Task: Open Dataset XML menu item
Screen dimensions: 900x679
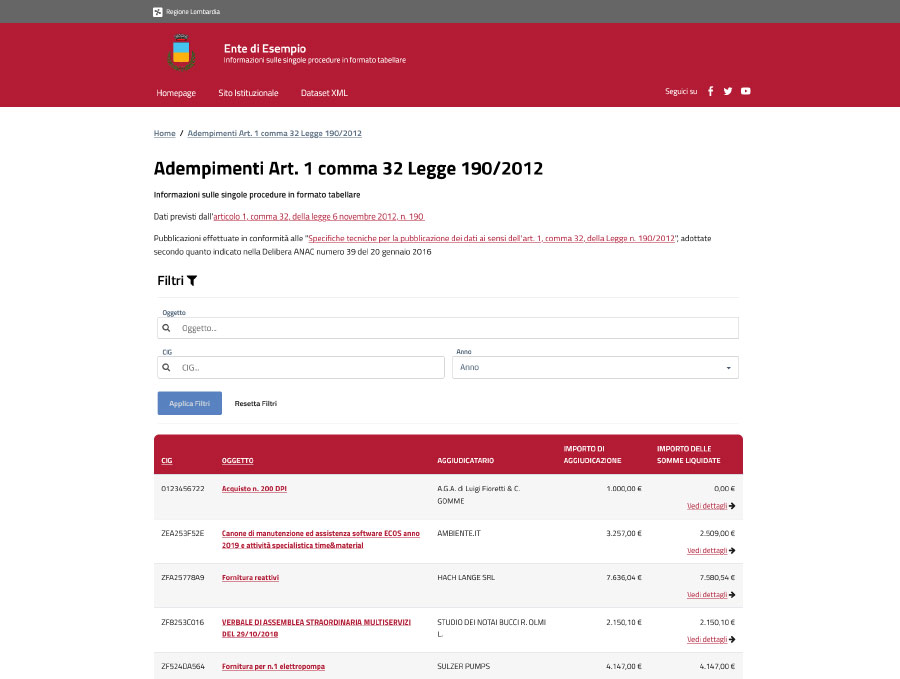Action: (x=324, y=93)
